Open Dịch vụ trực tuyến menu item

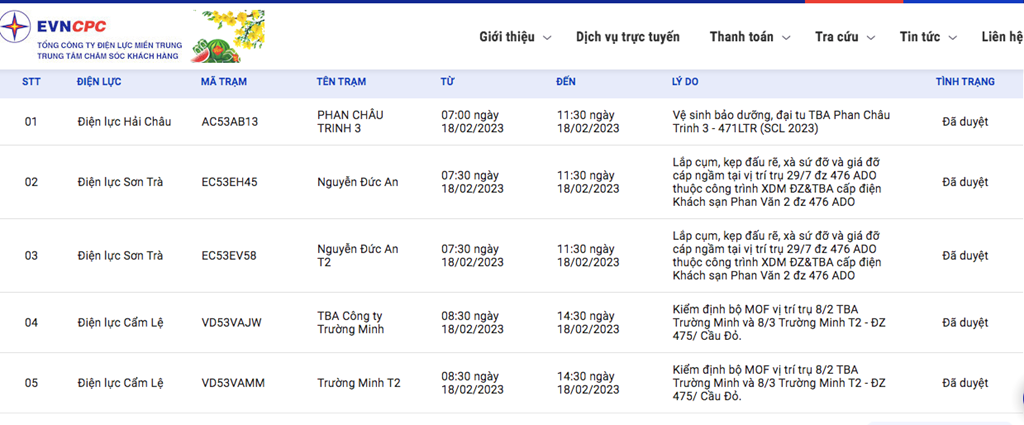pos(628,37)
